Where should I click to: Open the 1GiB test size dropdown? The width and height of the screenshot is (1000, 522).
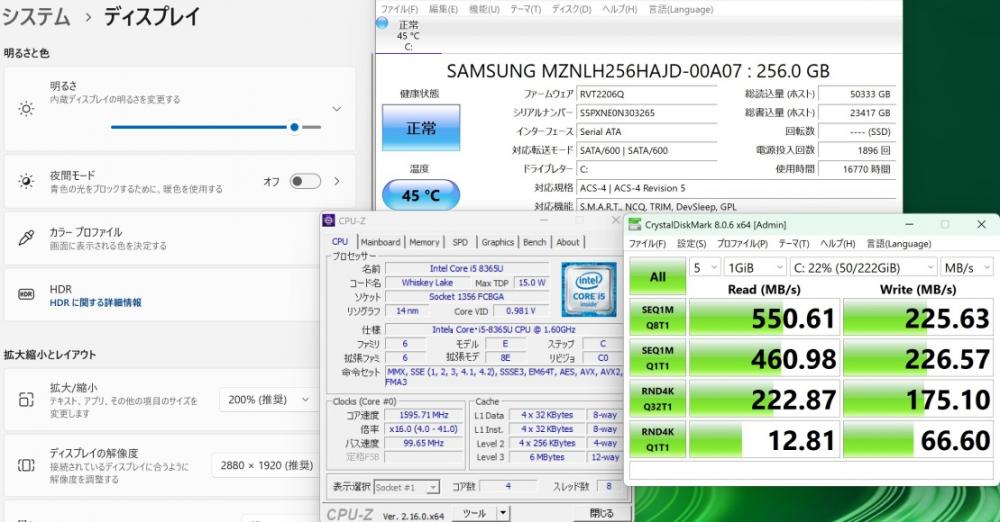pos(755,268)
